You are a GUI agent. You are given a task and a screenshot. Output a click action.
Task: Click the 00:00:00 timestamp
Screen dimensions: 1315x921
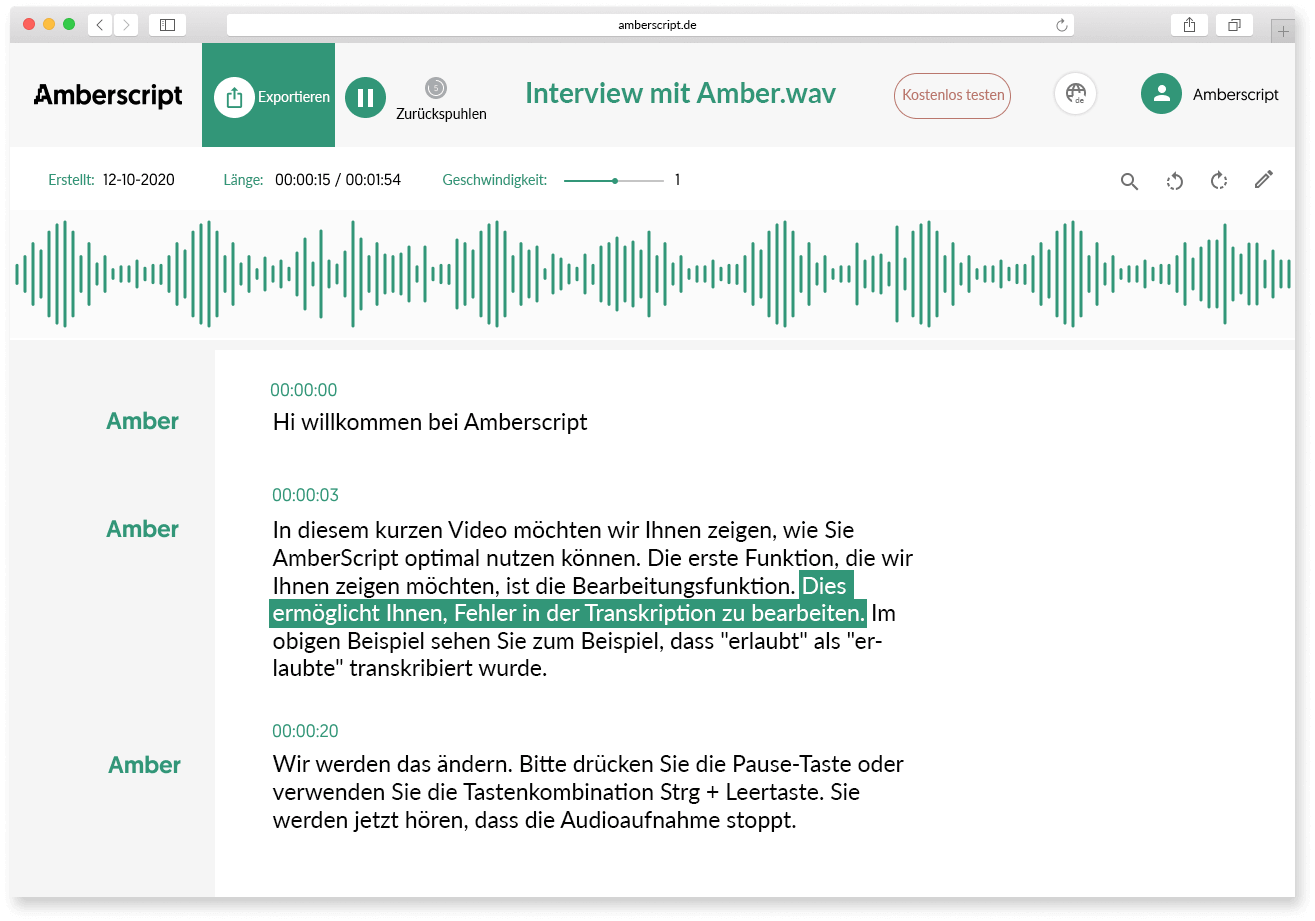pos(304,390)
